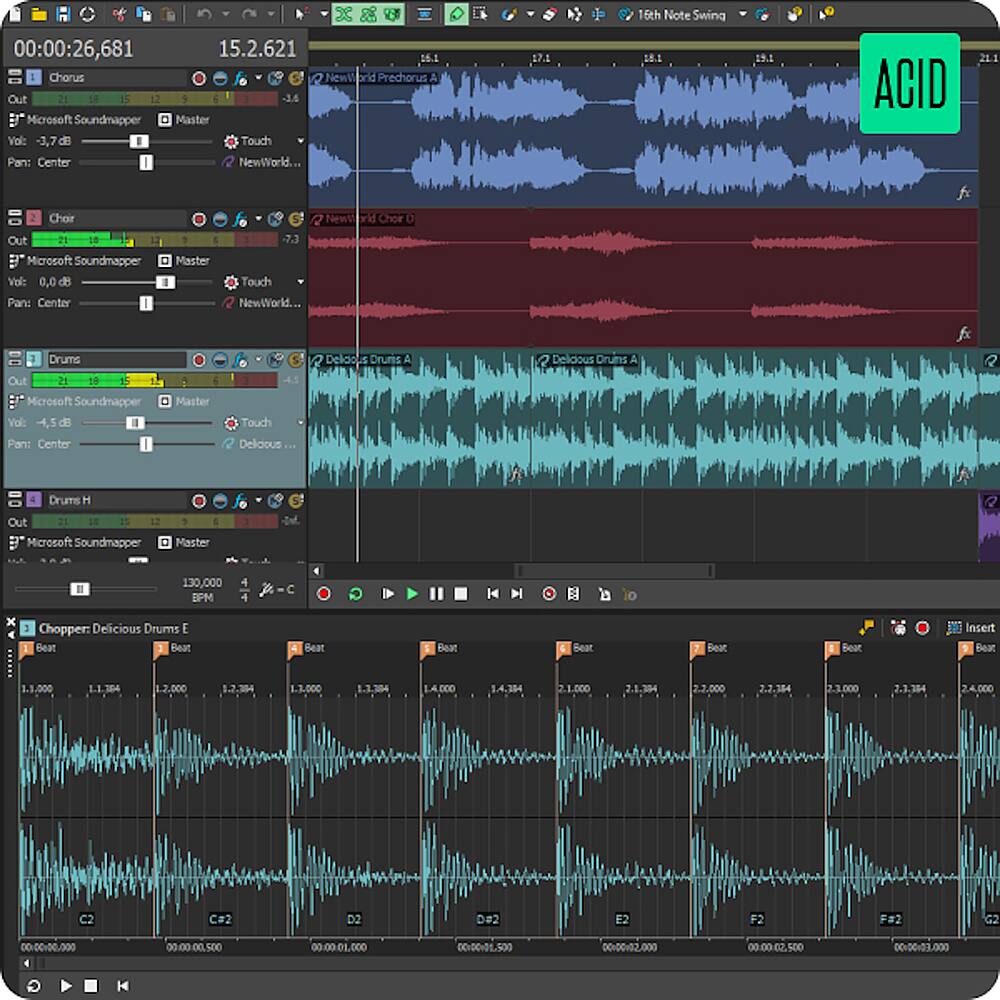Open the Undo history dropdown arrow
The image size is (1000, 1000).
click(225, 14)
